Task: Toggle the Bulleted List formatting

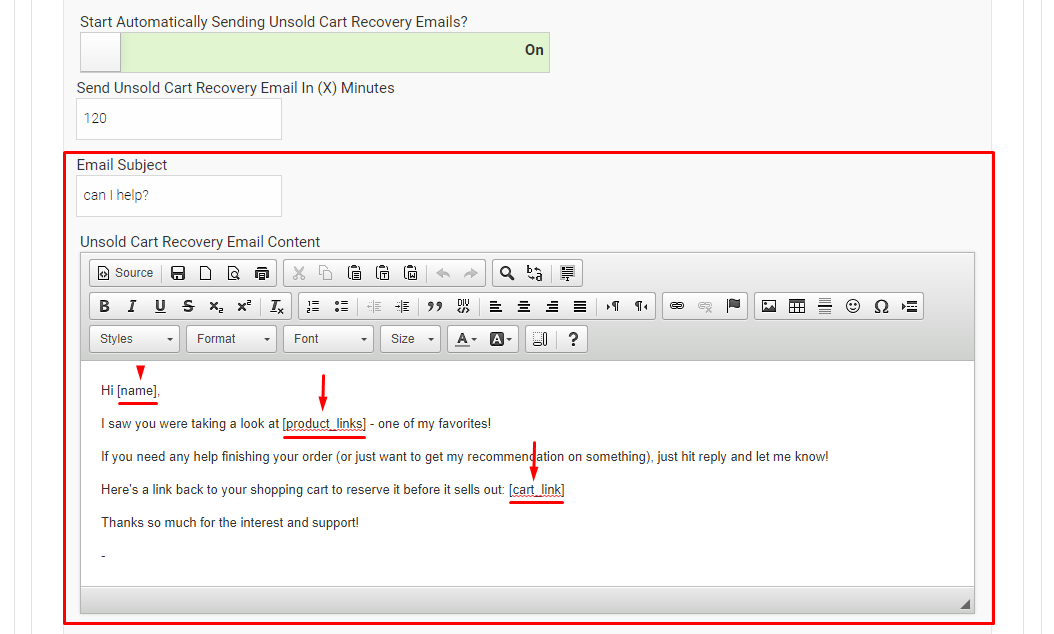Action: (x=338, y=306)
